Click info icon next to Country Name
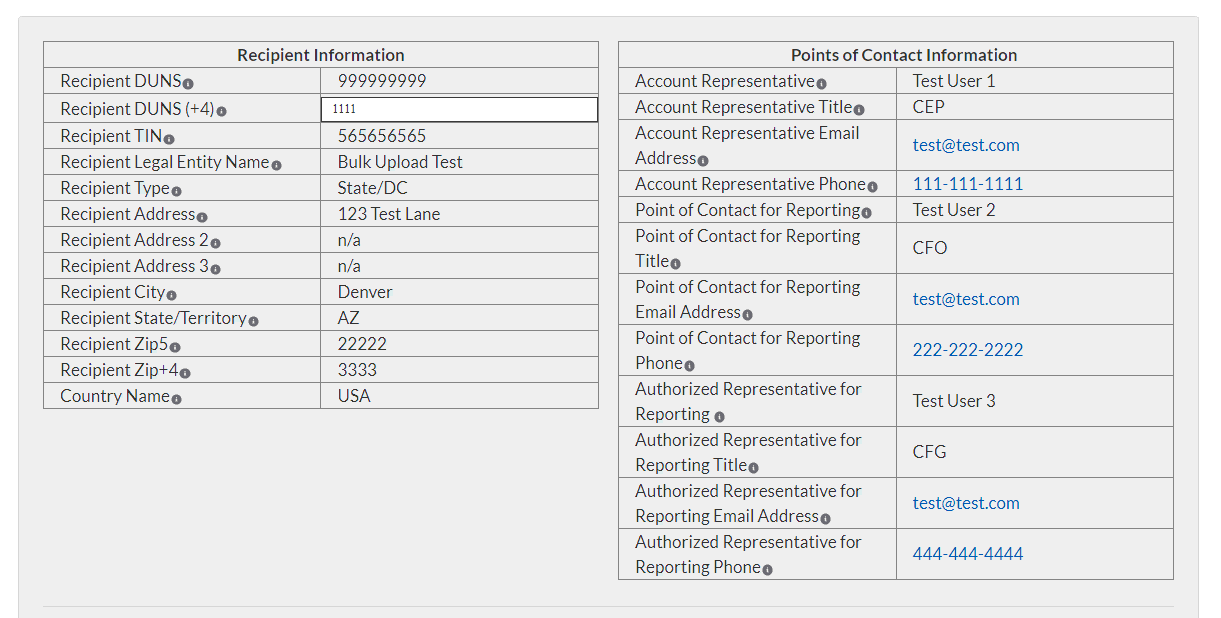1221x618 pixels. [x=177, y=399]
